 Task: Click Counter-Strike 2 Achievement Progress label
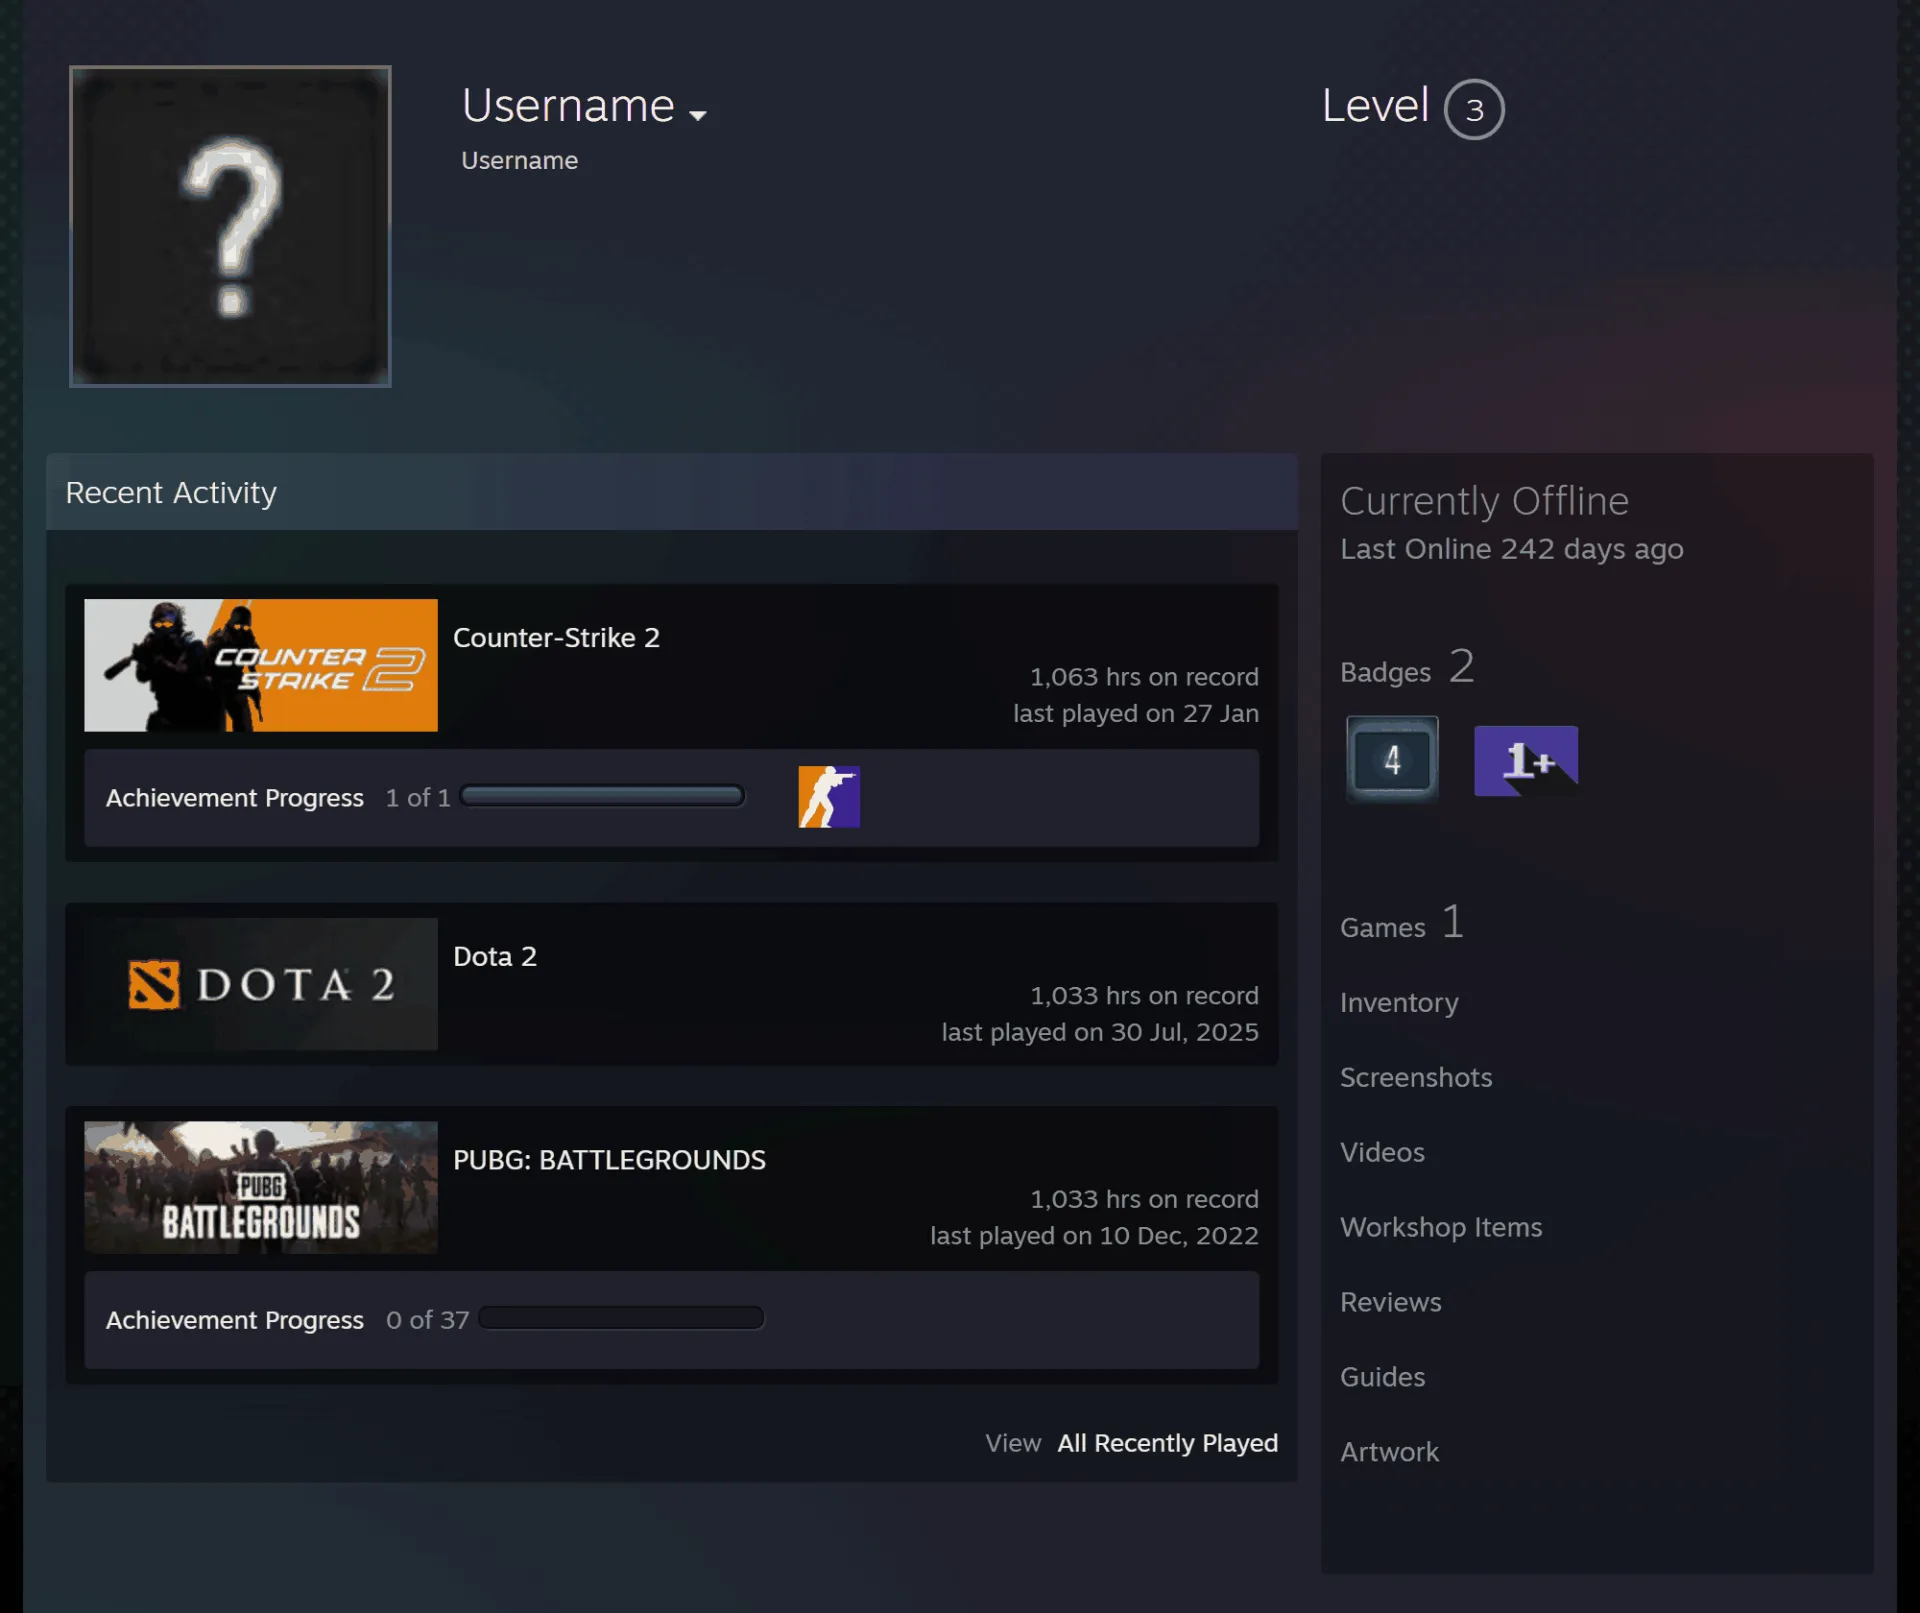pos(235,798)
